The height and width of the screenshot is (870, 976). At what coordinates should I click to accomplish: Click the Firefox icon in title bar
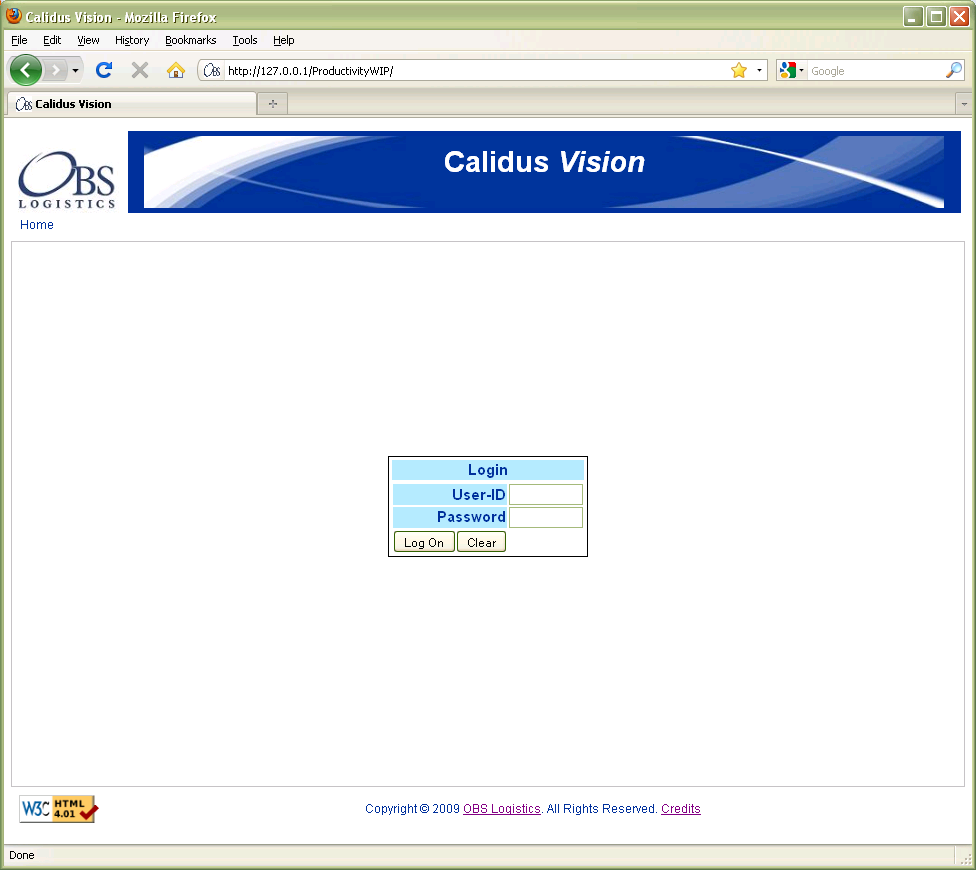pos(14,16)
